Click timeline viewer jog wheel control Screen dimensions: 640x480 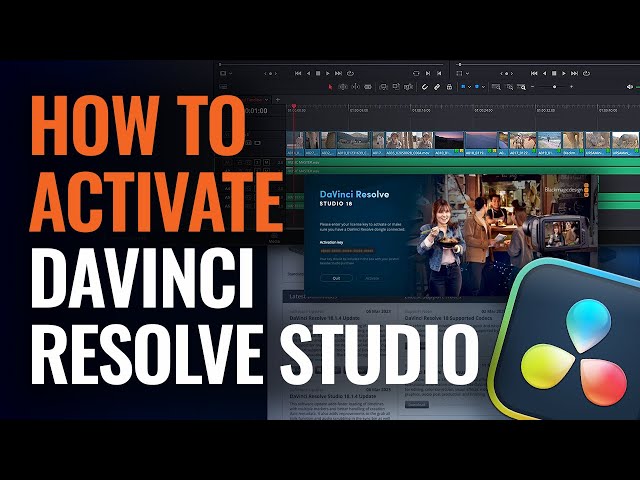(x=506, y=73)
